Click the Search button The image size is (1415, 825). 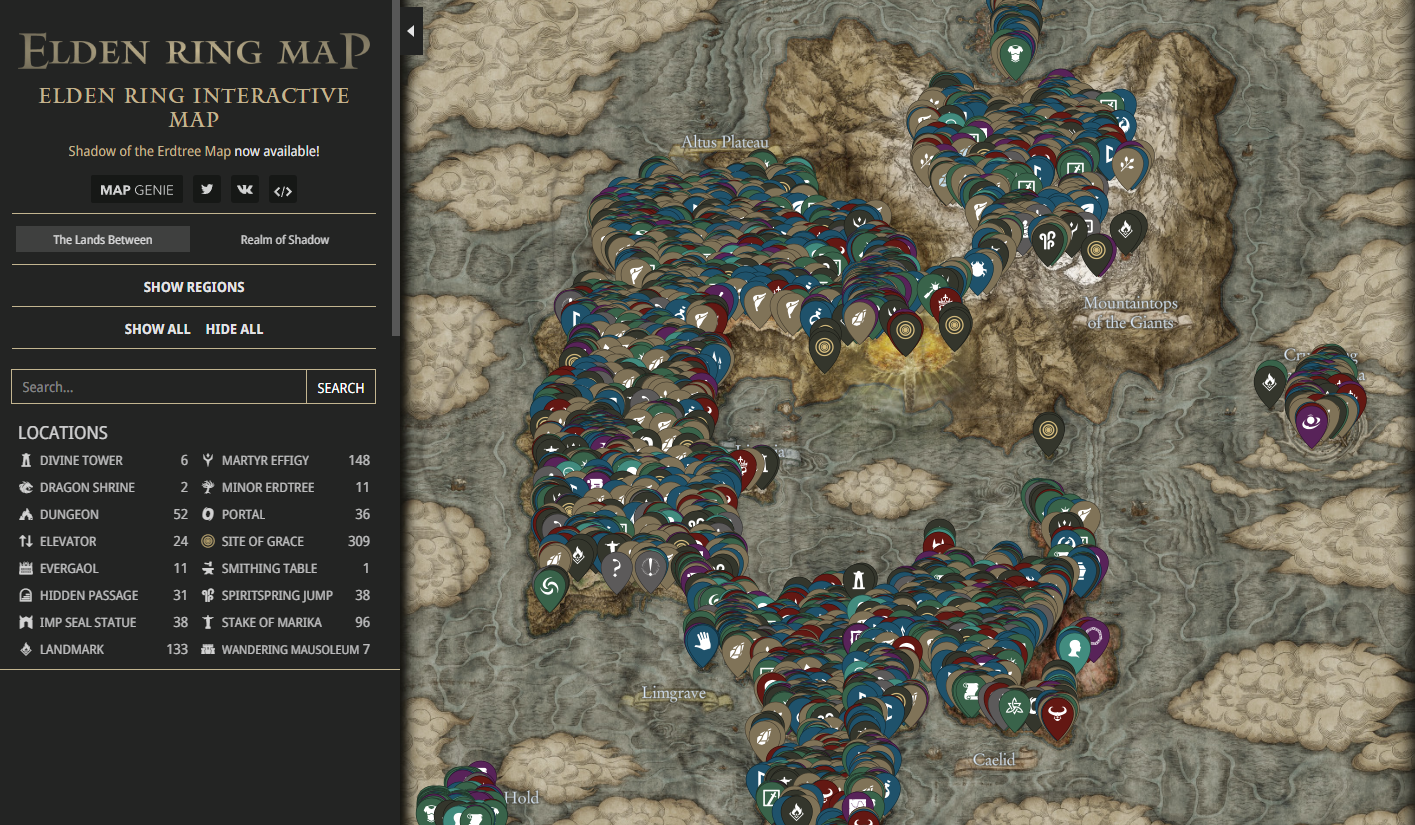(341, 387)
